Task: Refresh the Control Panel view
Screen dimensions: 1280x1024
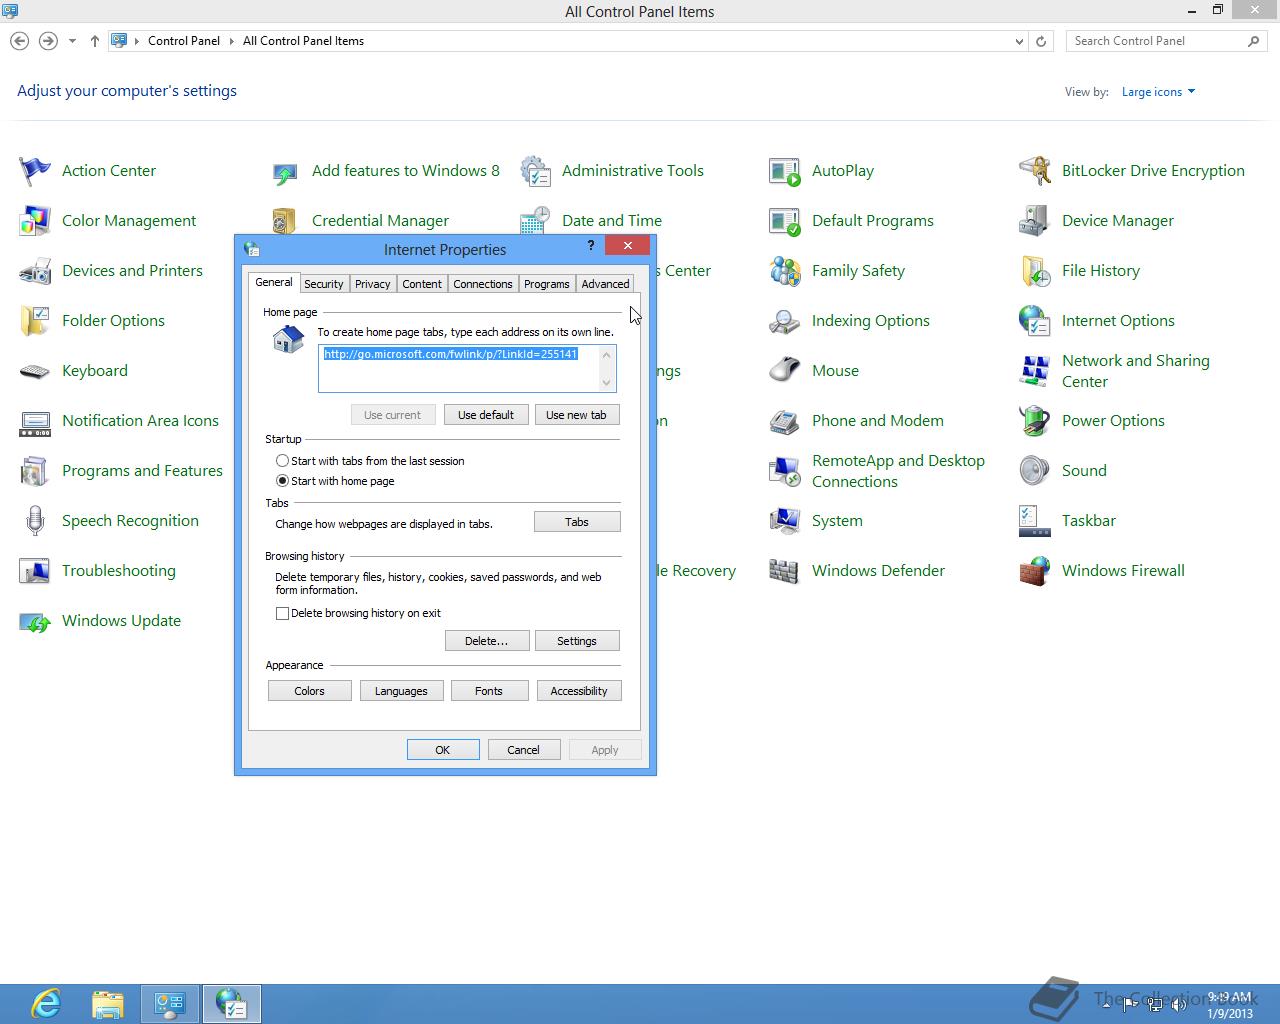Action: click(1041, 41)
